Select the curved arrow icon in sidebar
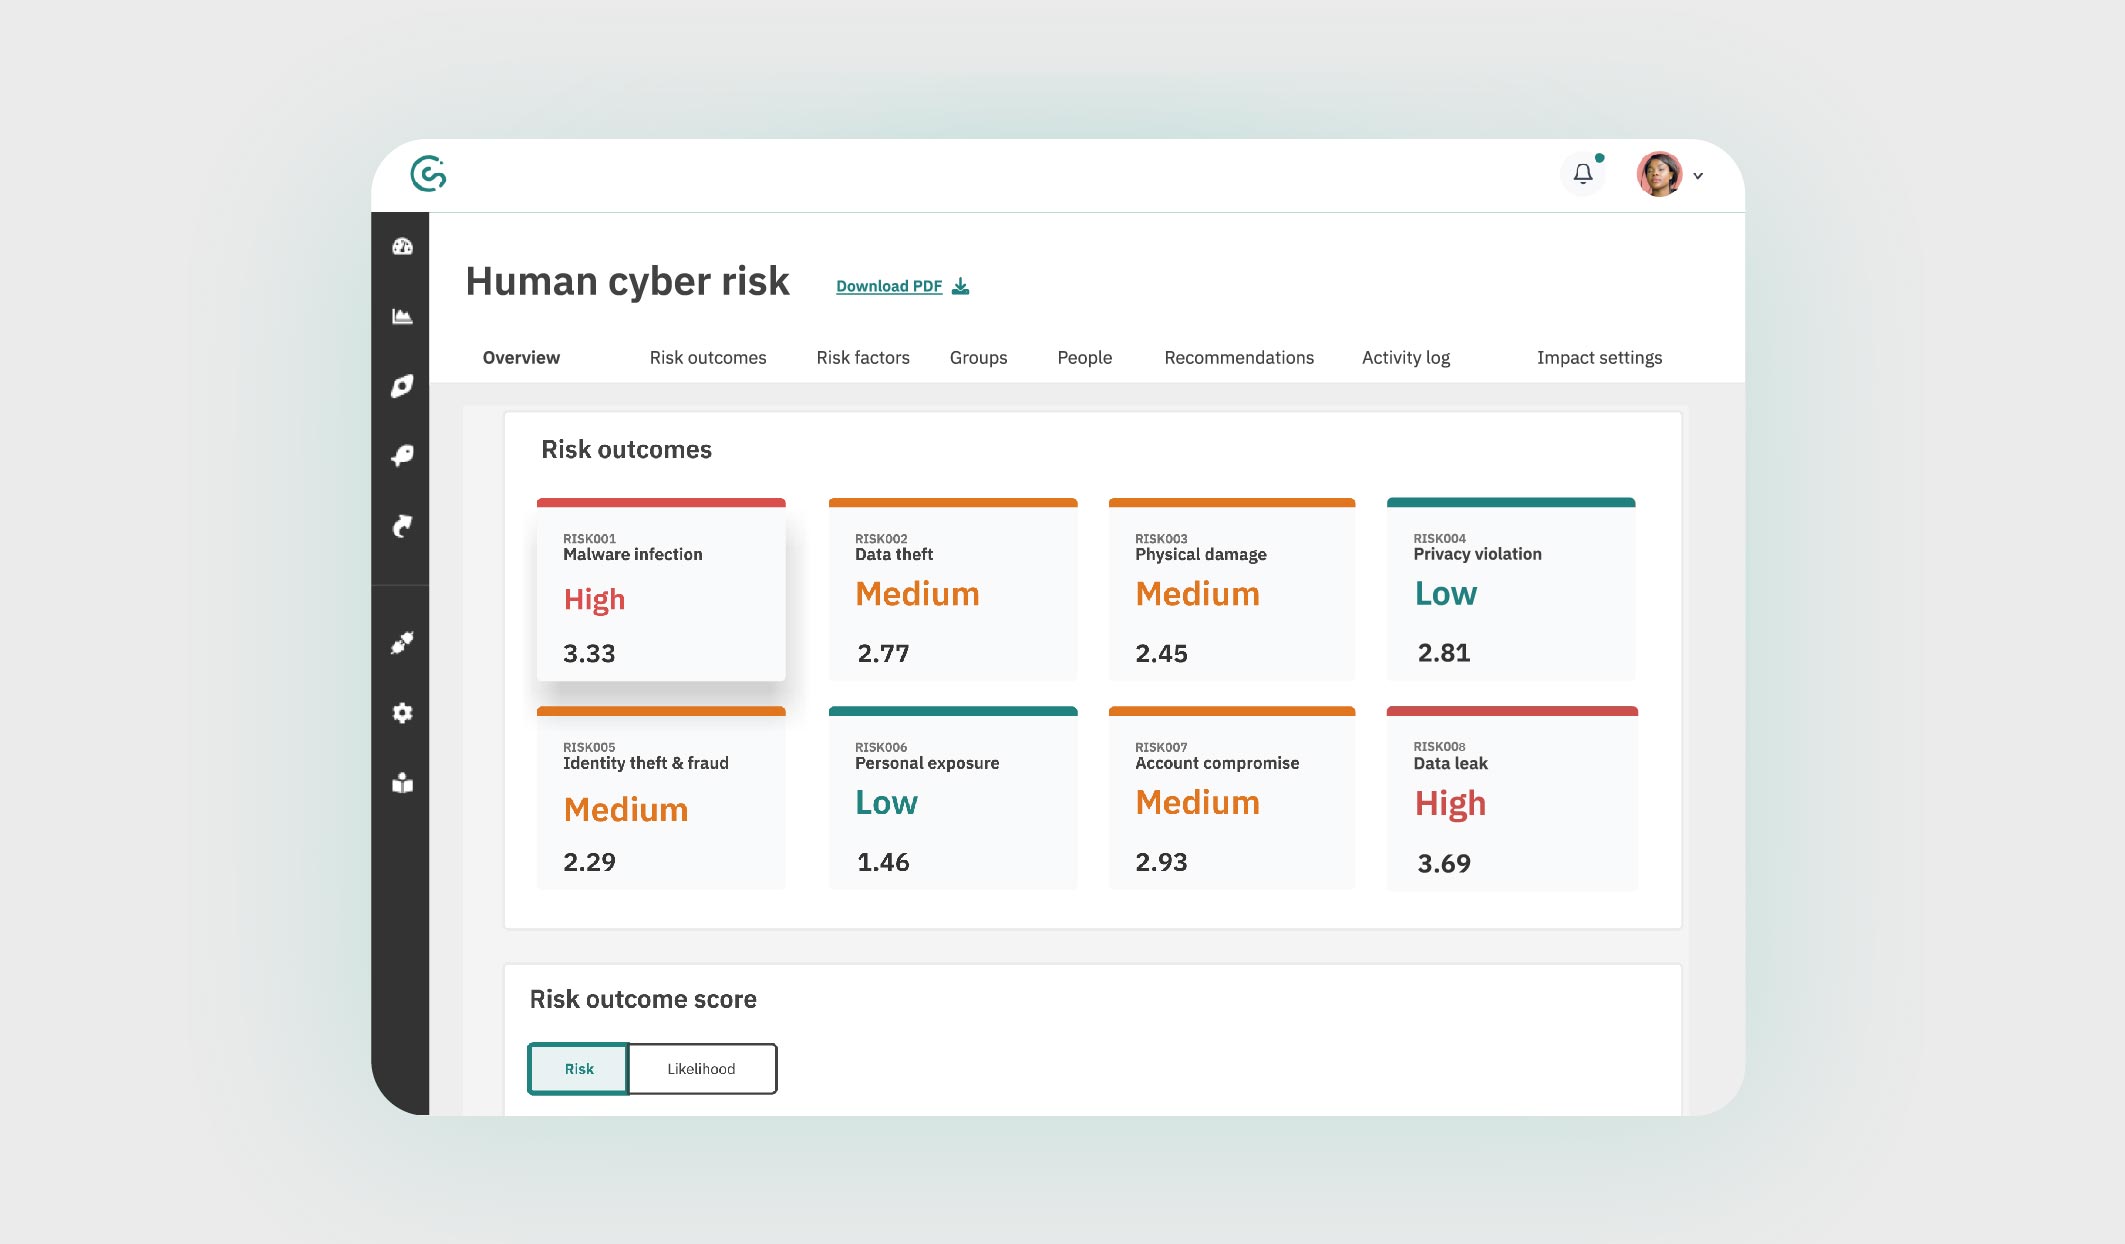The width and height of the screenshot is (2125, 1244). (x=402, y=526)
